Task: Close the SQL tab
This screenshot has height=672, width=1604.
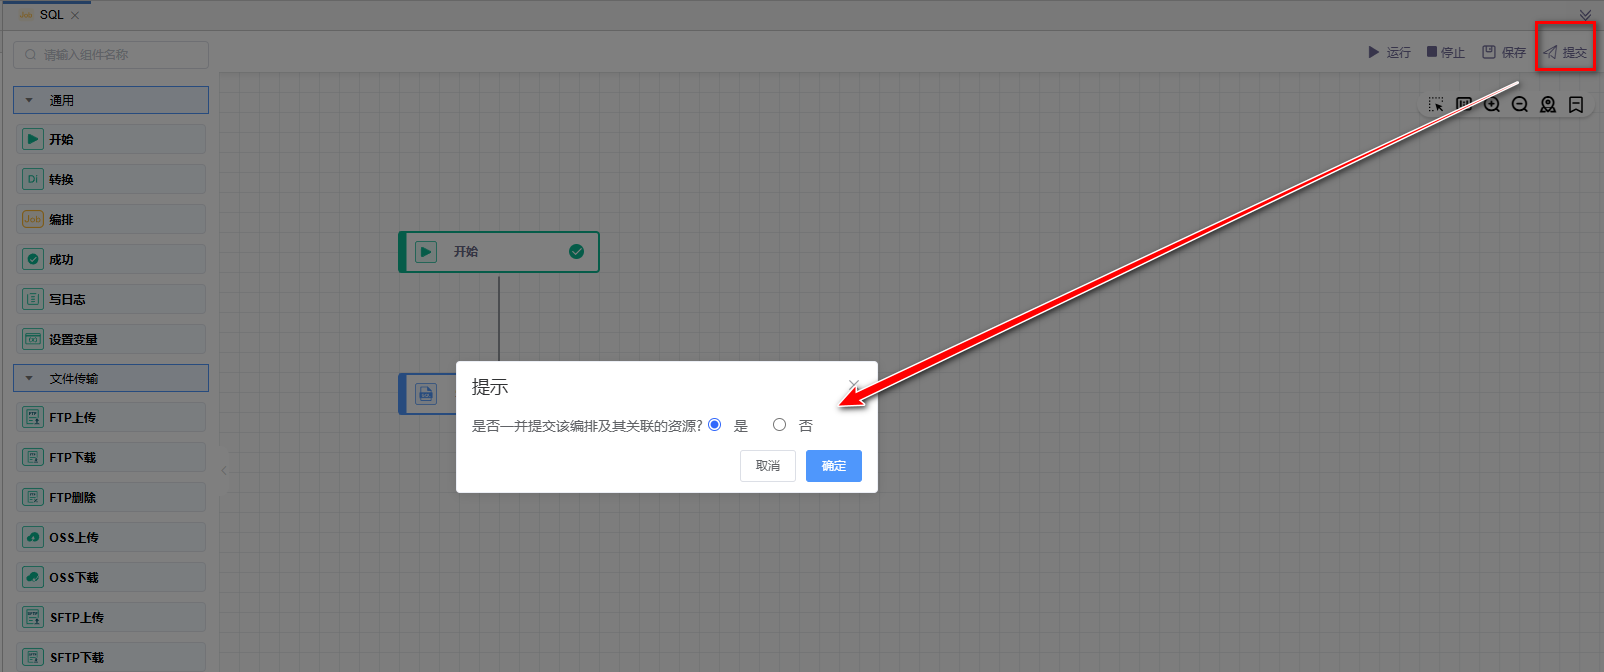Action: click(x=75, y=15)
